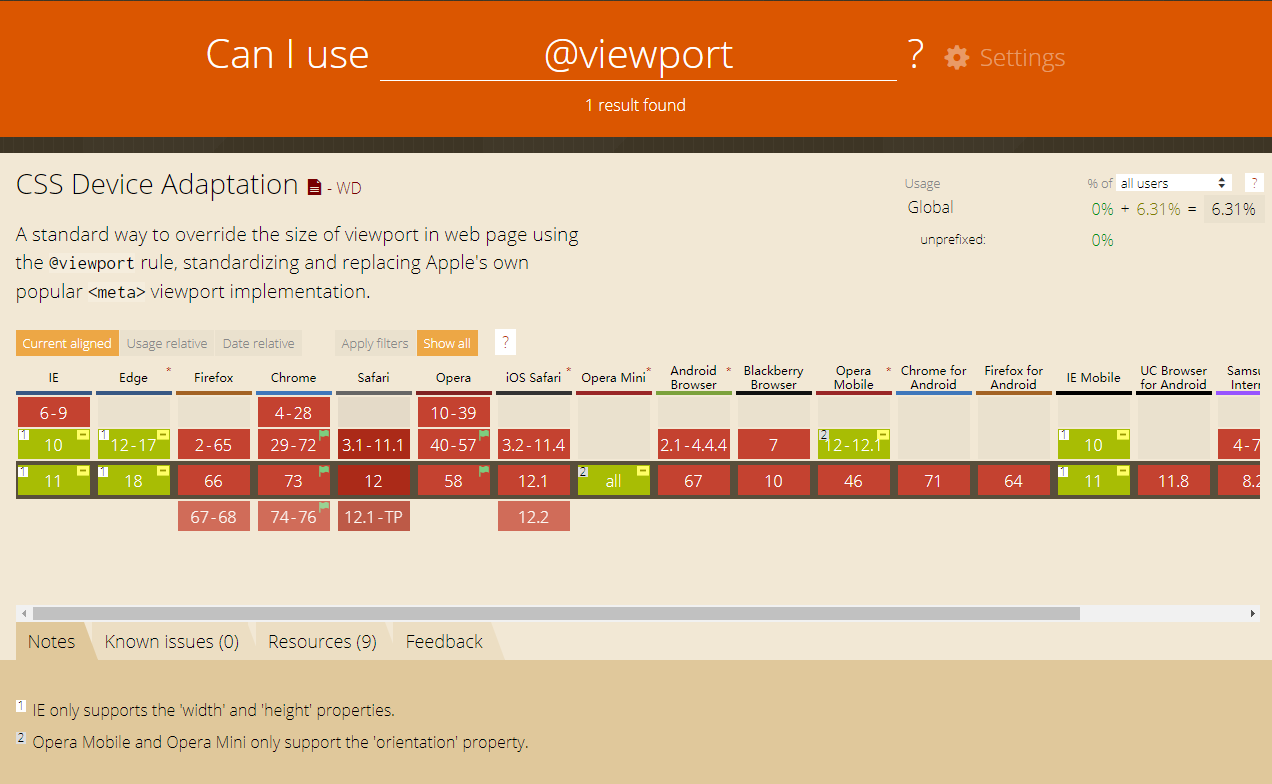Click the Blackberry Browser column header
The width and height of the screenshot is (1272, 784).
(774, 378)
